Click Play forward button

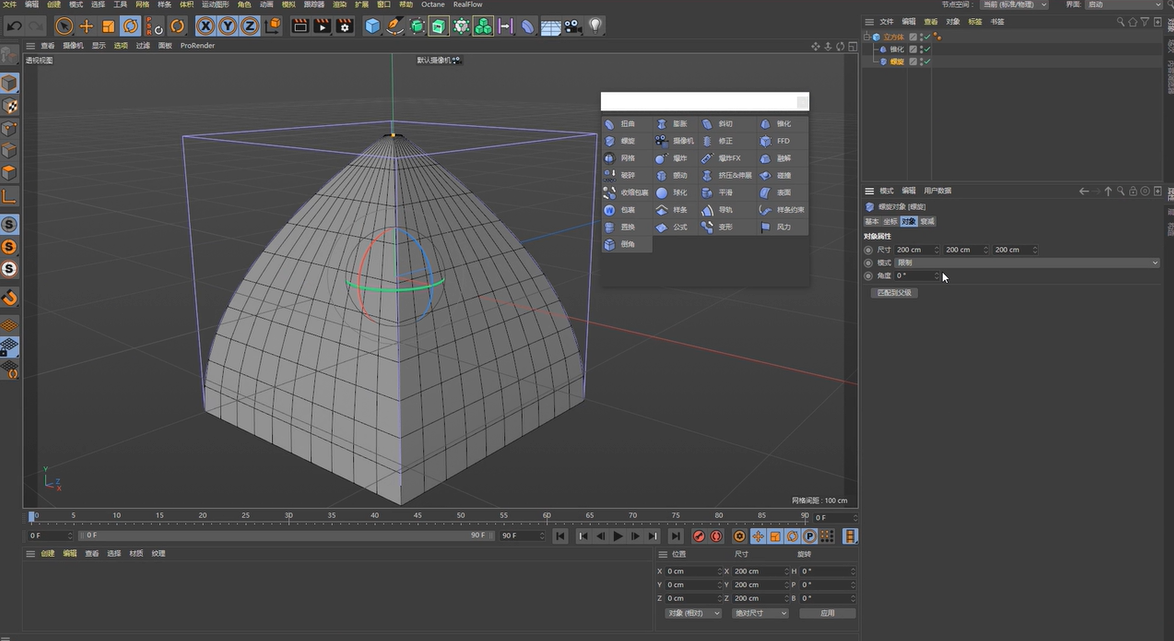[x=618, y=536]
